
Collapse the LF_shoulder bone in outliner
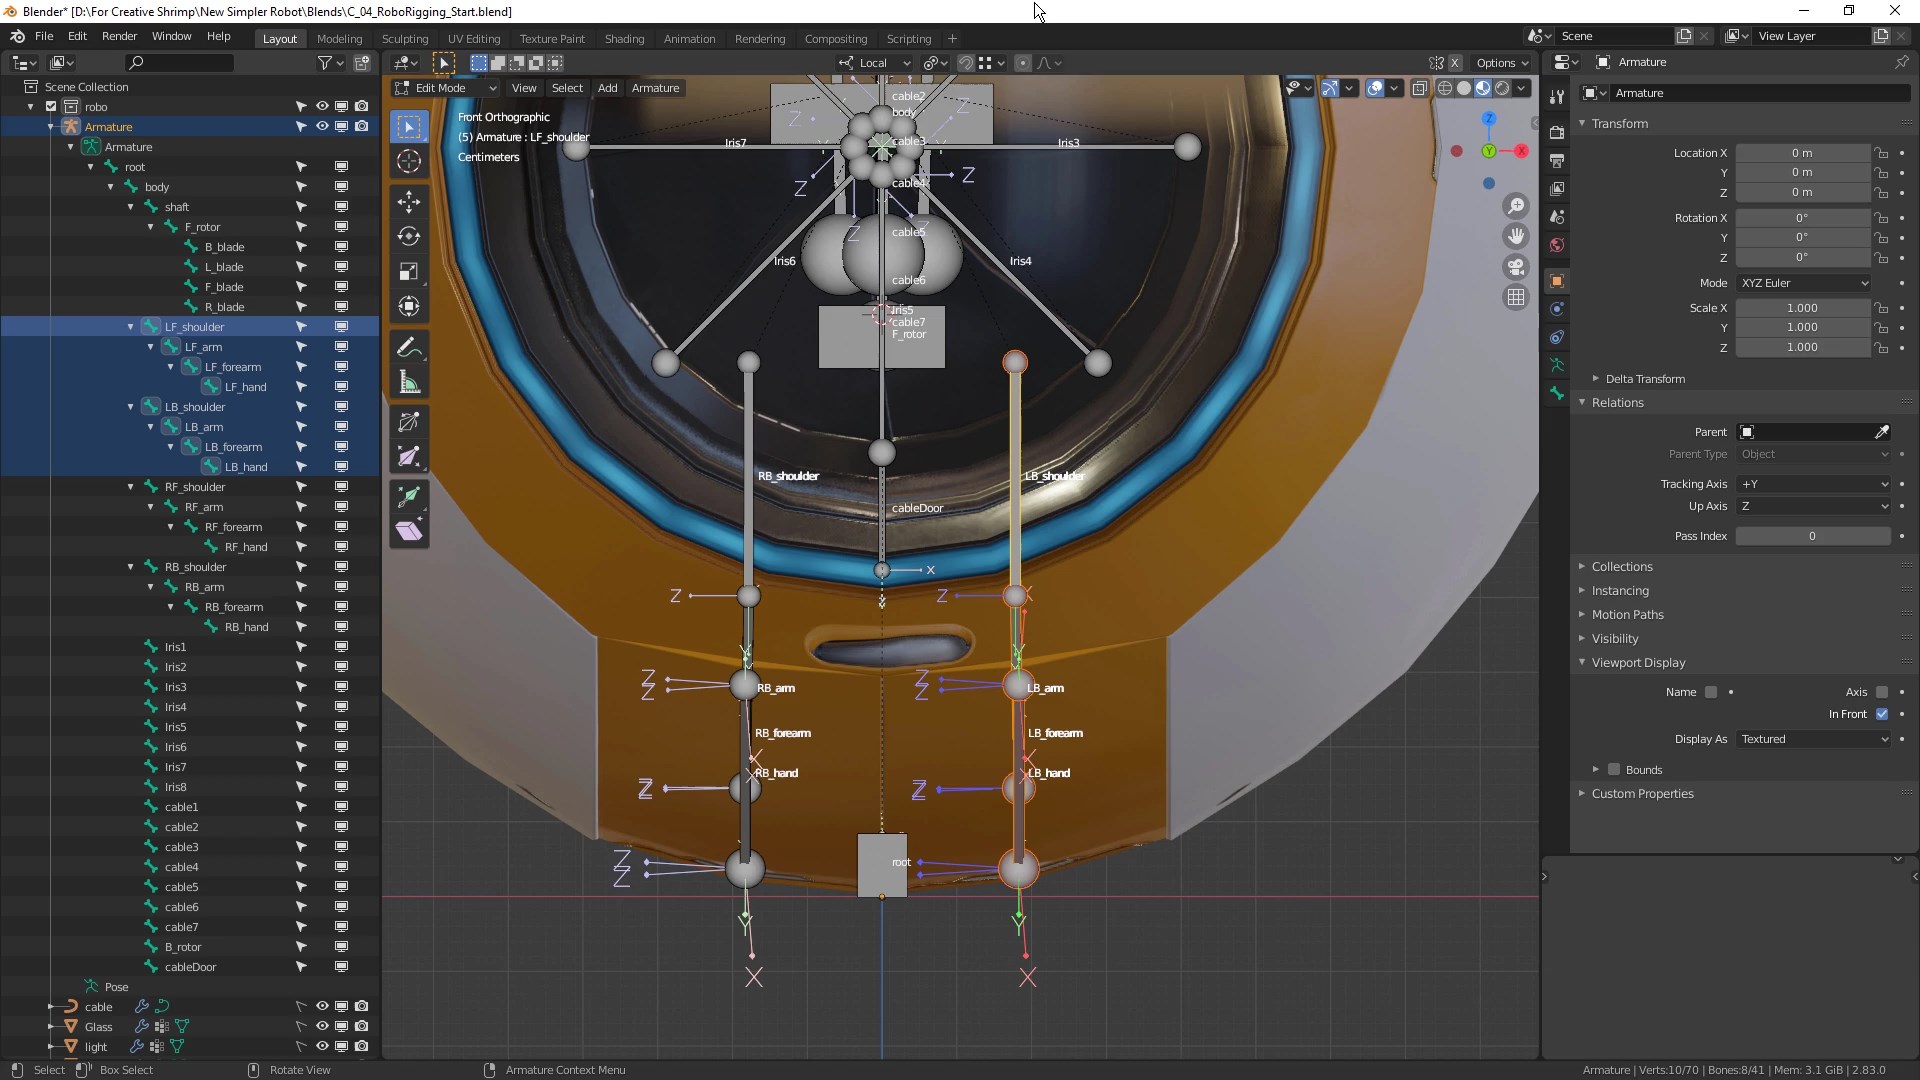131,327
